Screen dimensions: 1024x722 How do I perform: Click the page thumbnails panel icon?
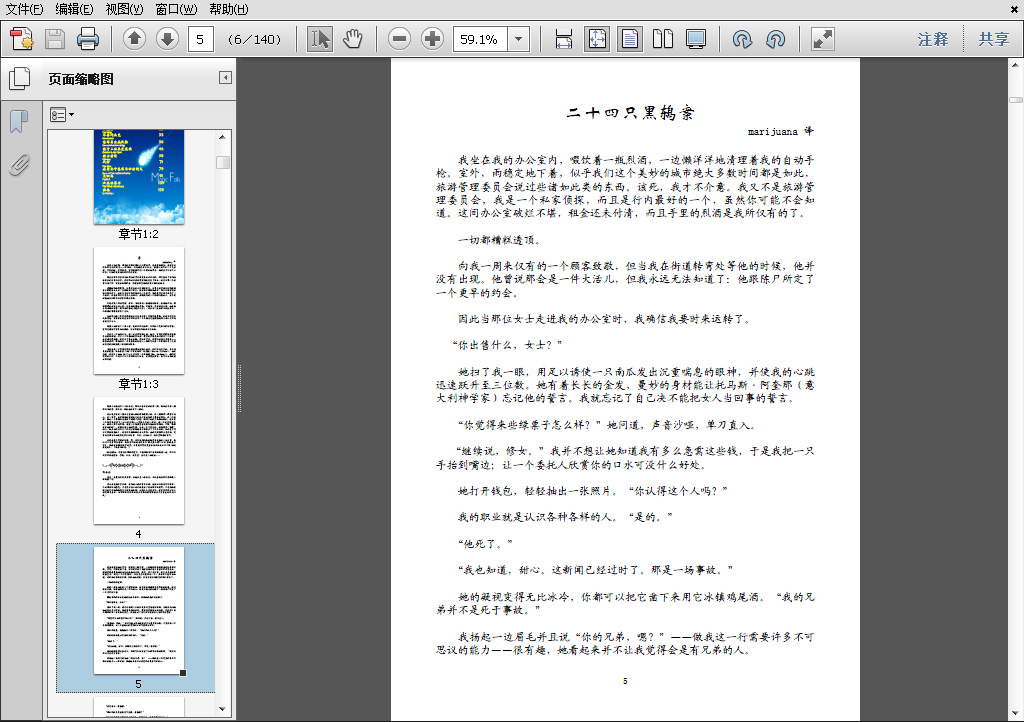click(x=20, y=79)
